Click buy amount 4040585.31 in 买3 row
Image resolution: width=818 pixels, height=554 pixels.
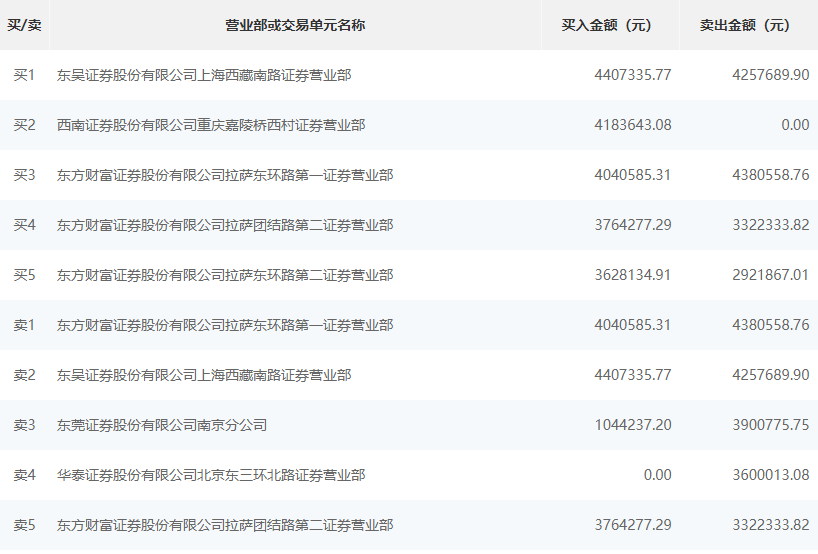pos(633,175)
